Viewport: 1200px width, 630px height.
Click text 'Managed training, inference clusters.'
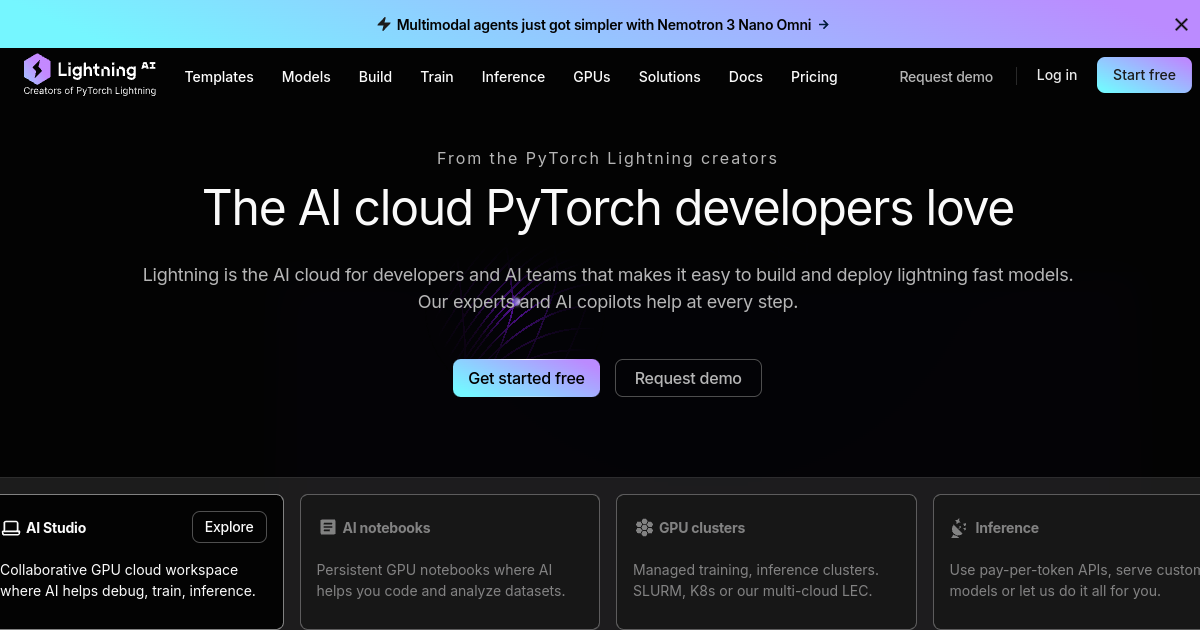(x=756, y=570)
